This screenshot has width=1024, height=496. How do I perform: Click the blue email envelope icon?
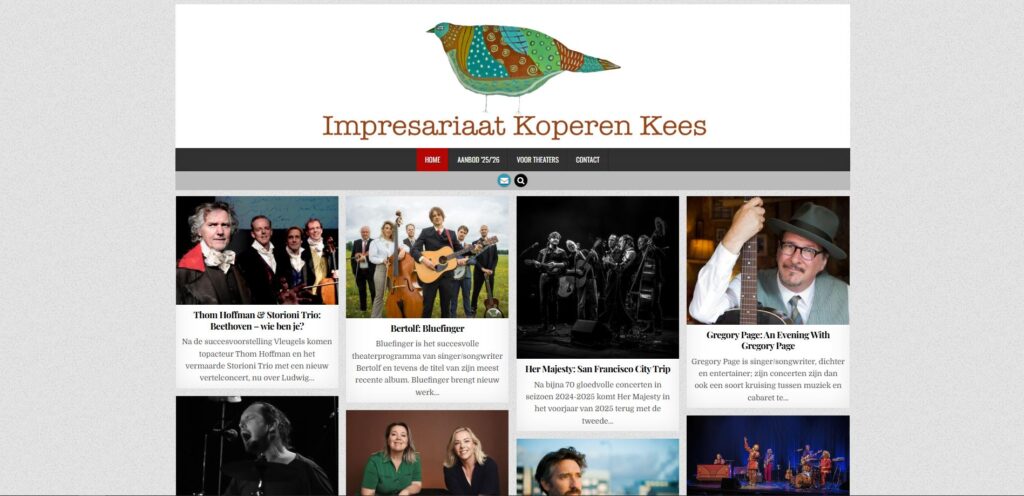[504, 181]
